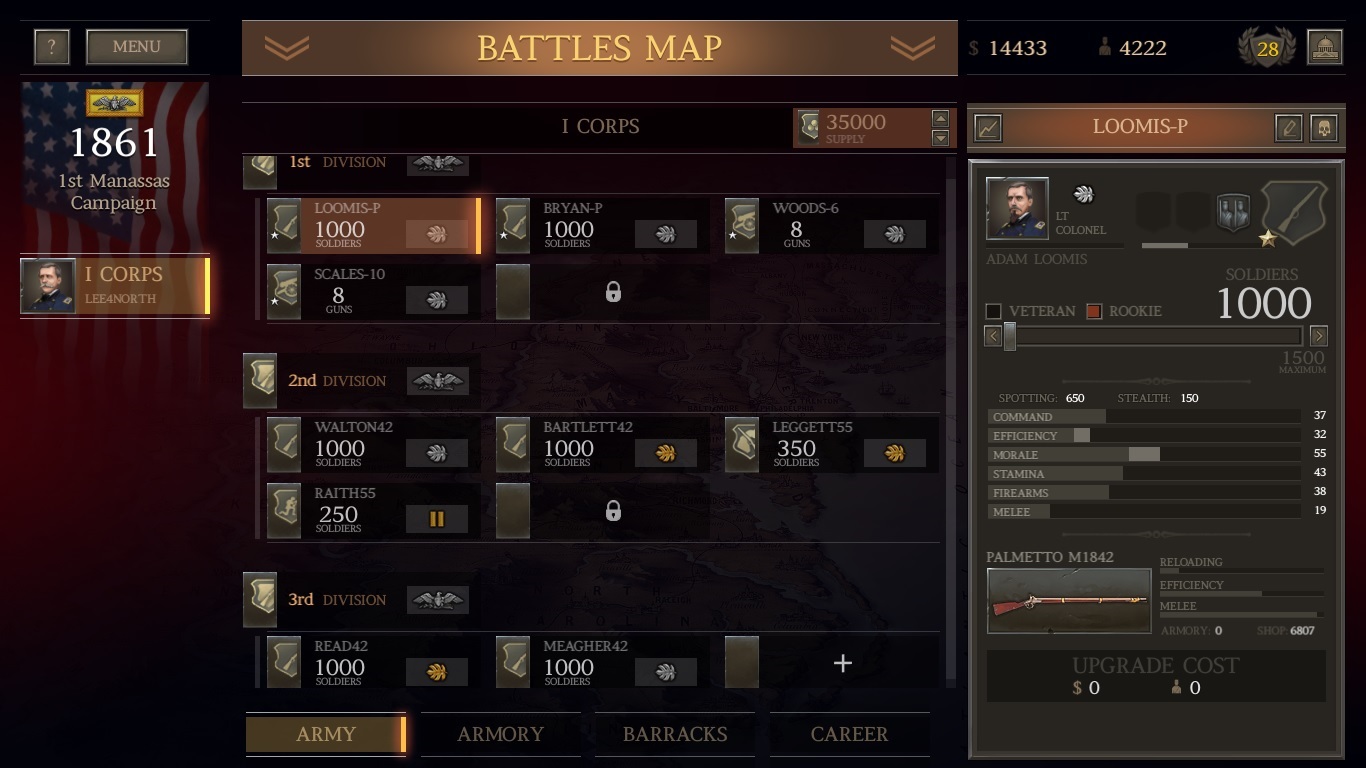1366x768 pixels.
Task: Decrease supply with the down arrow
Action: (940, 137)
